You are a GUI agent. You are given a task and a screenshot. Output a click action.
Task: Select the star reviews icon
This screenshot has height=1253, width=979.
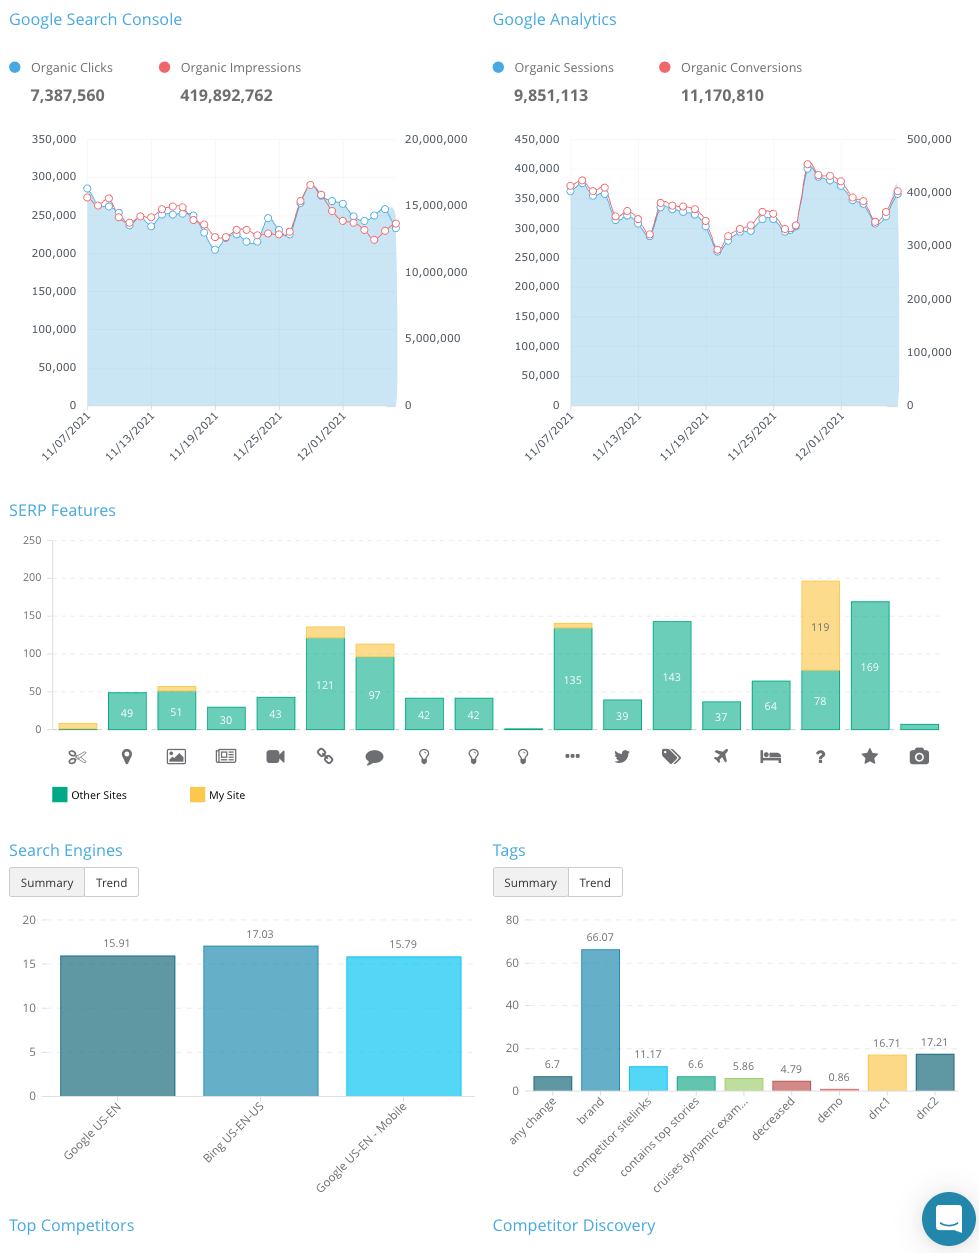point(870,757)
